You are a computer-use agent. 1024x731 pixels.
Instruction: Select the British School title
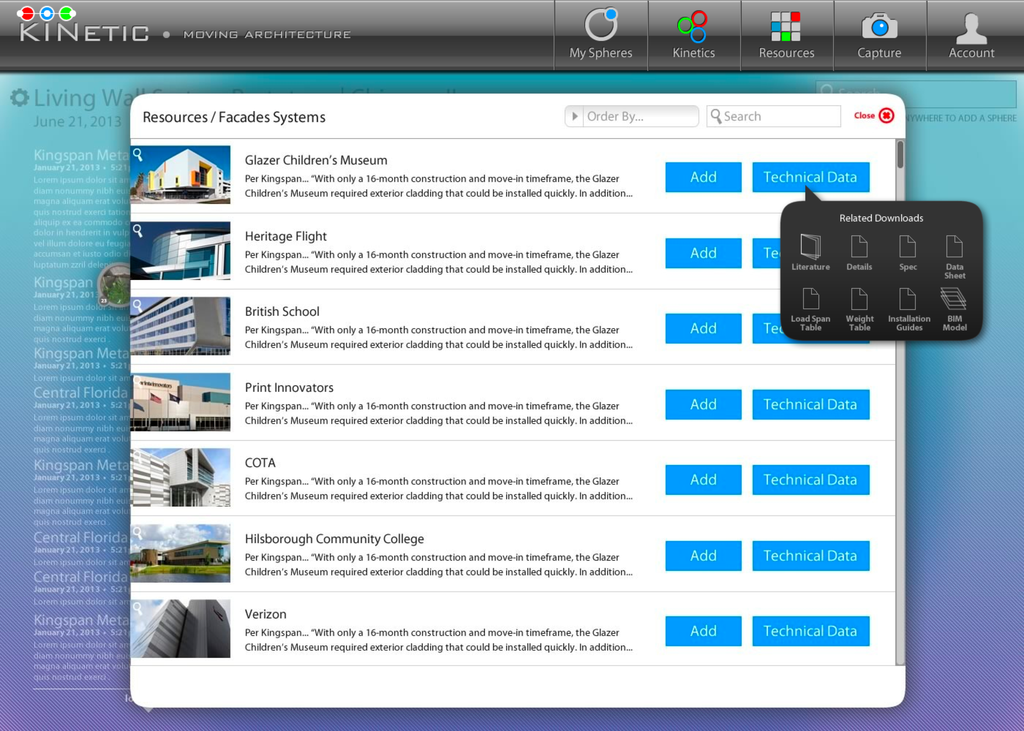pos(282,312)
